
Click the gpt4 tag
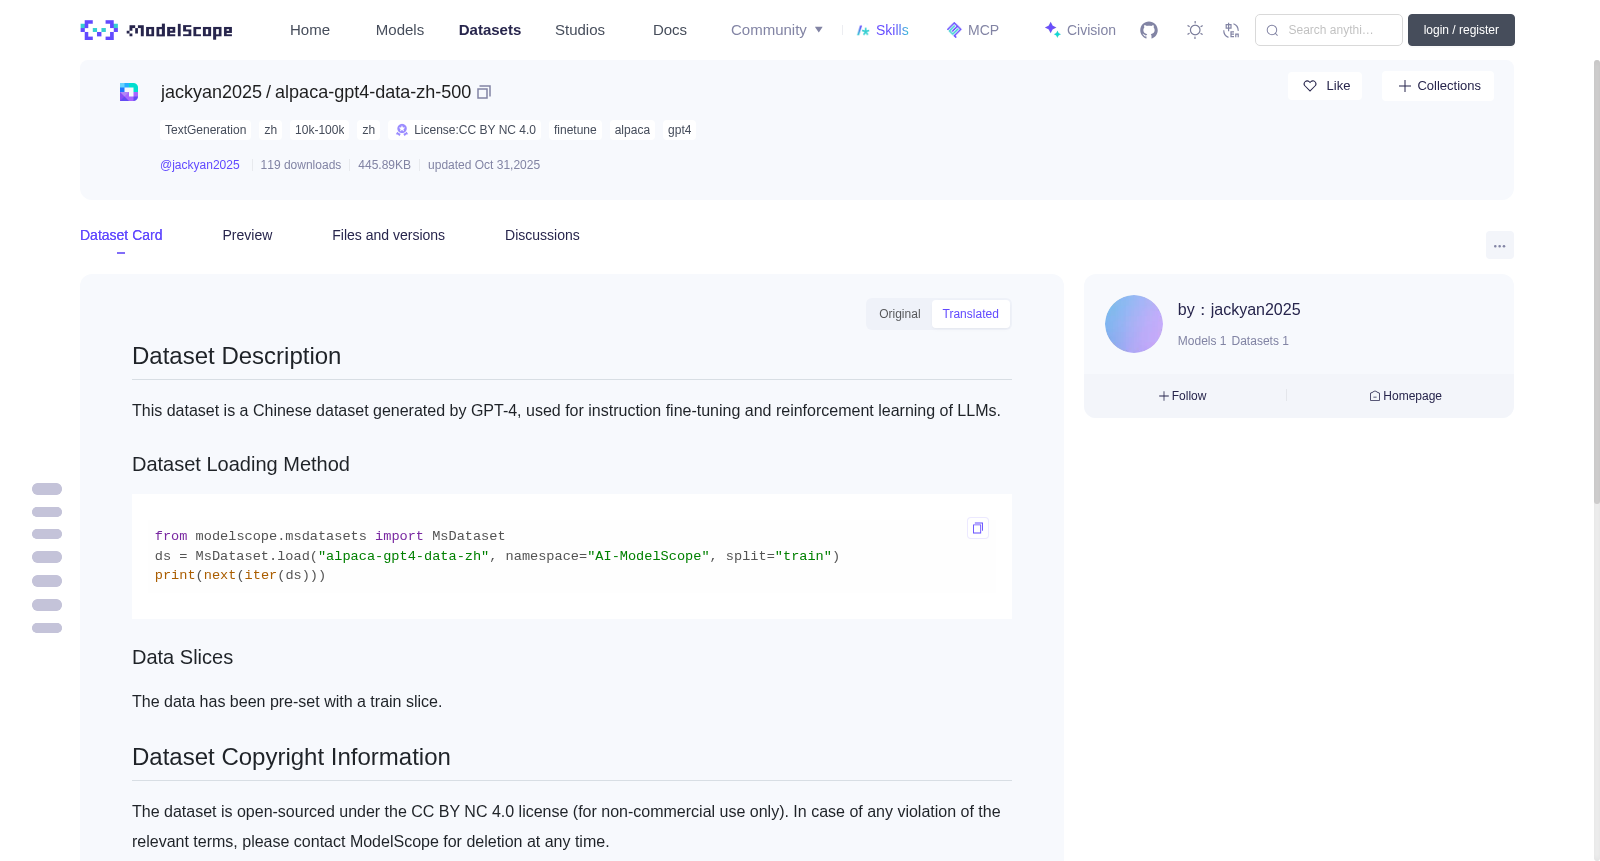coord(680,130)
